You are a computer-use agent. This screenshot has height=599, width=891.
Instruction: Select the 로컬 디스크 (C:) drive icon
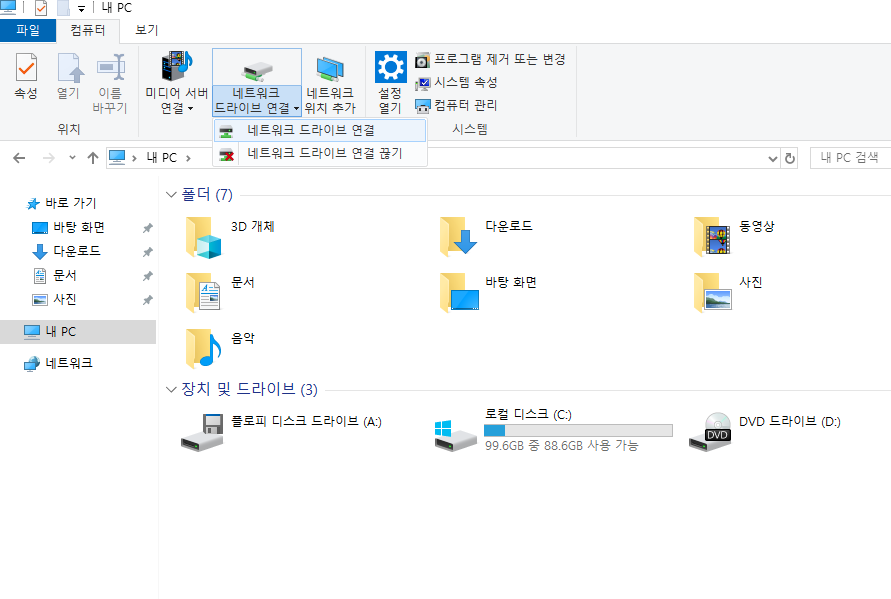pos(456,436)
